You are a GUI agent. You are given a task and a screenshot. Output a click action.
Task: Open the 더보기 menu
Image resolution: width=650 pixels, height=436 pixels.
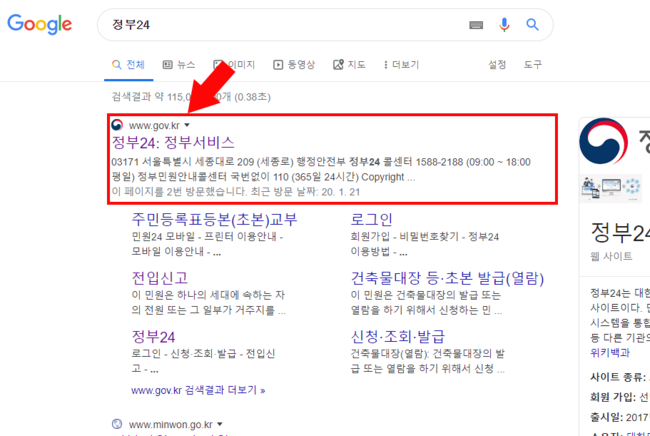401,65
